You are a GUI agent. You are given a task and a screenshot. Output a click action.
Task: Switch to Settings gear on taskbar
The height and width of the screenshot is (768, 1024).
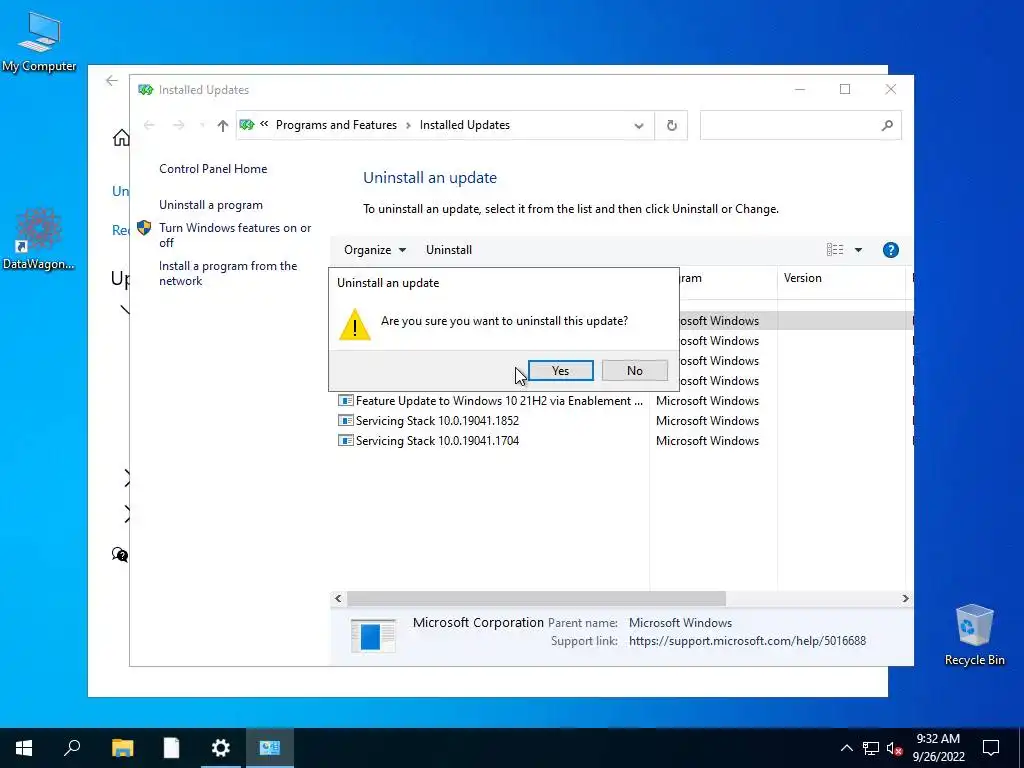coord(221,748)
